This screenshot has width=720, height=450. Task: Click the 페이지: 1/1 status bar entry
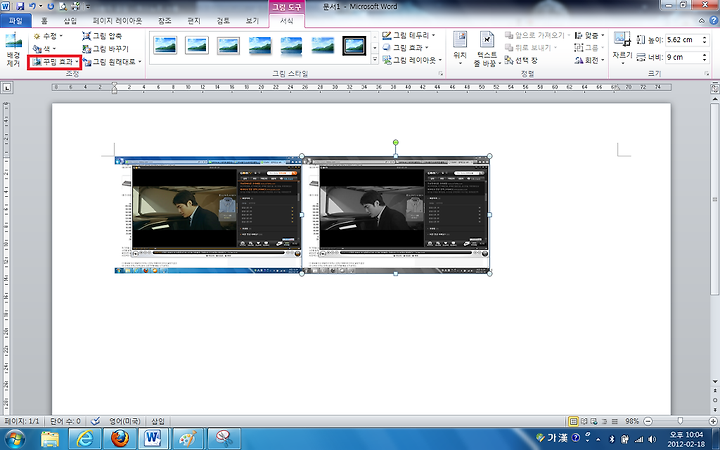click(x=22, y=421)
